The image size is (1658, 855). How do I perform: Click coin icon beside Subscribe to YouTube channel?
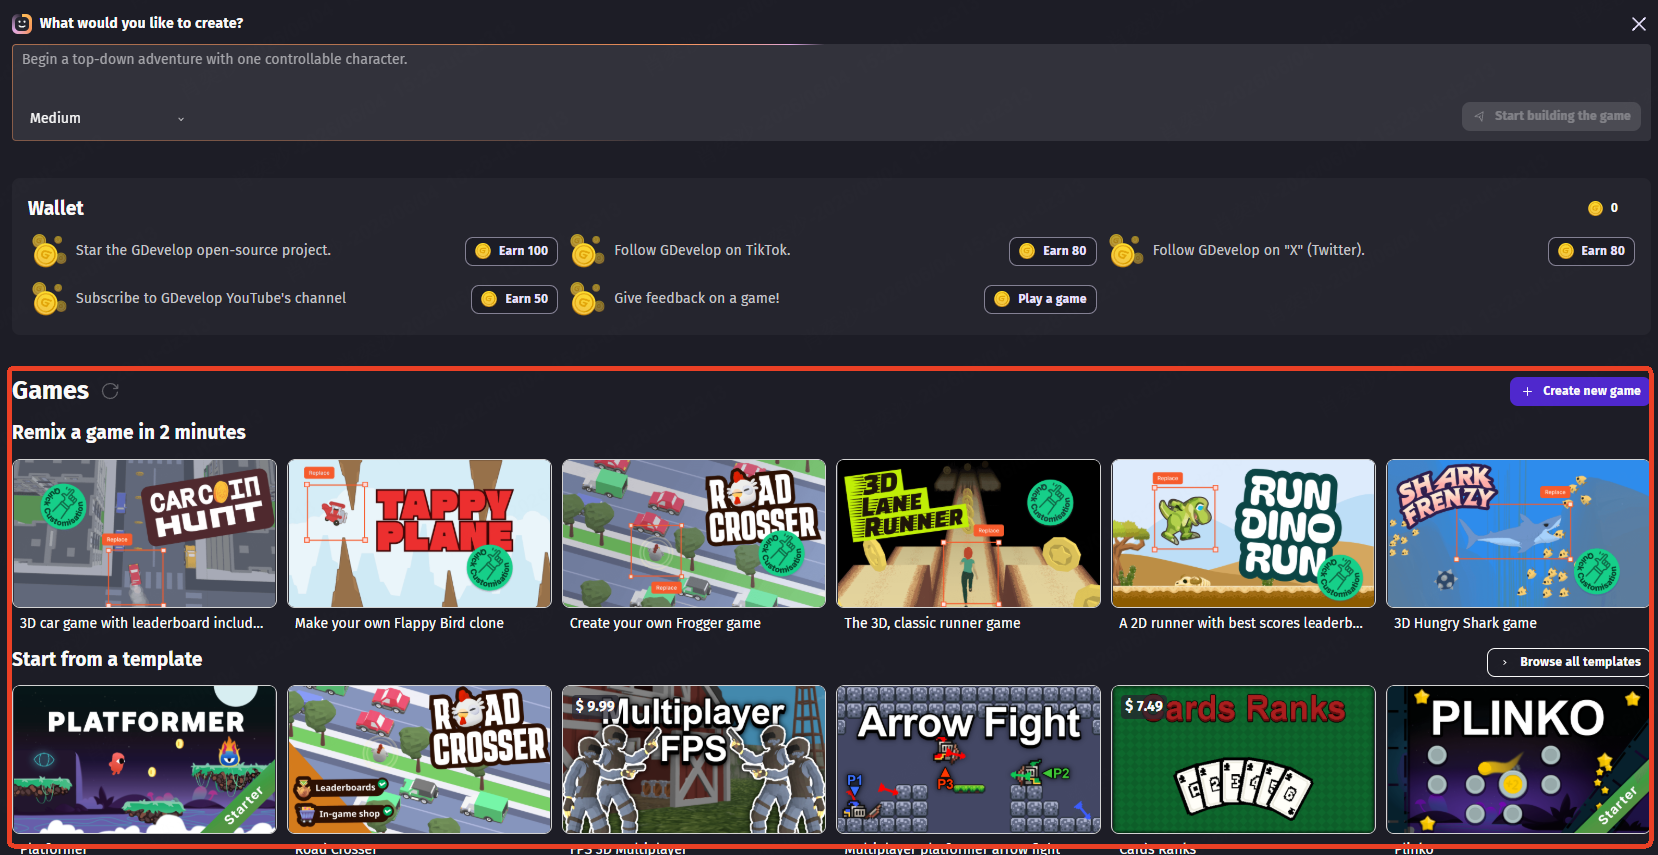48,298
